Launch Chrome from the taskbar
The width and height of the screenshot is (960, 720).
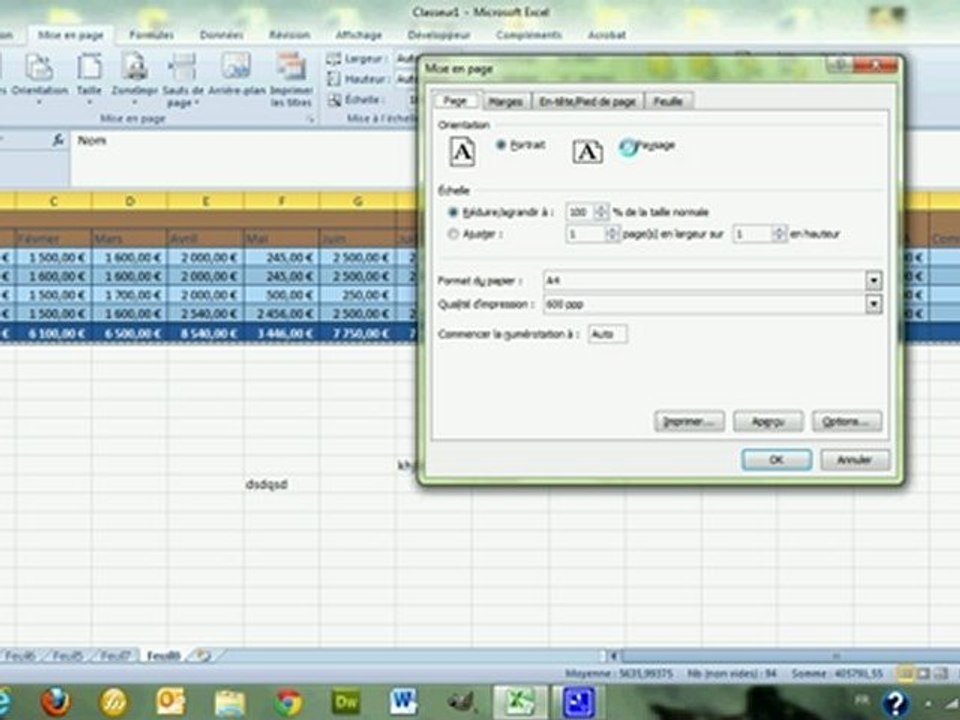287,702
